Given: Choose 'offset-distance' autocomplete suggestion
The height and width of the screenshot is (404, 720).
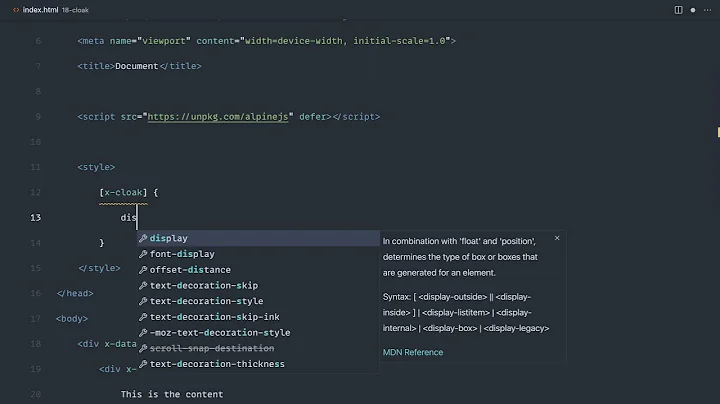Looking at the screenshot, I should click(x=259, y=269).
